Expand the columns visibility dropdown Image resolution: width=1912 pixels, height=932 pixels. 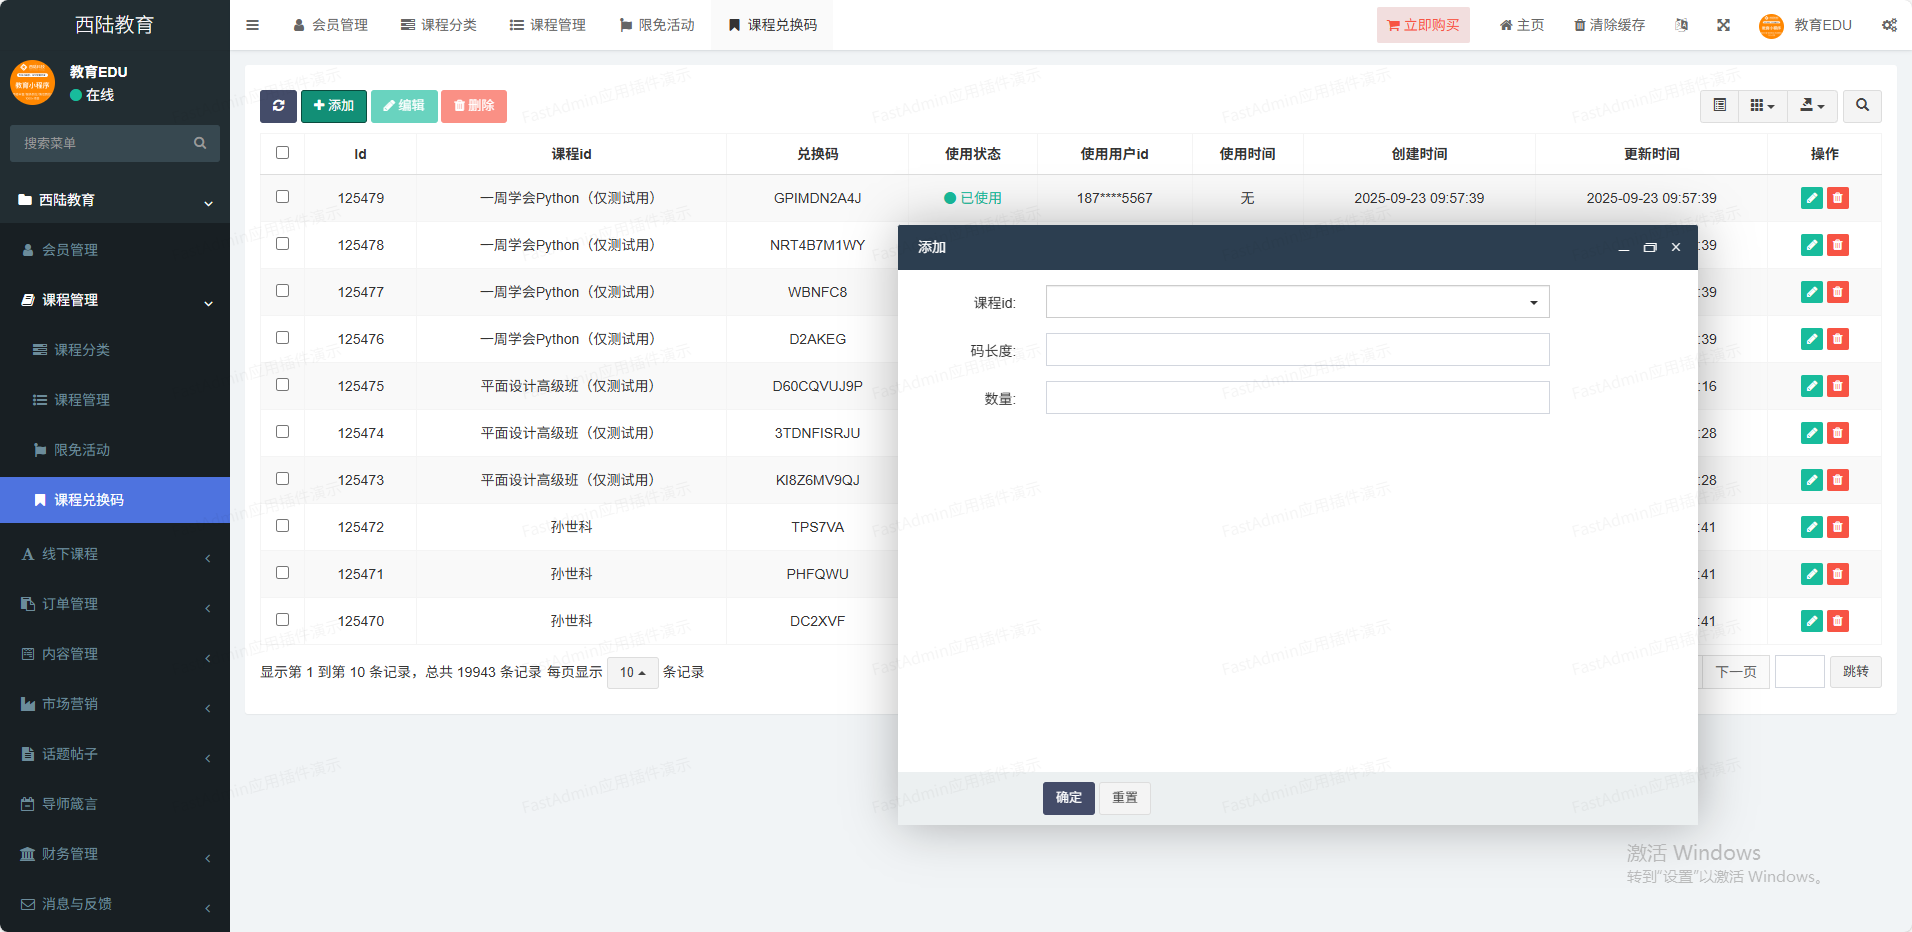coord(1762,106)
